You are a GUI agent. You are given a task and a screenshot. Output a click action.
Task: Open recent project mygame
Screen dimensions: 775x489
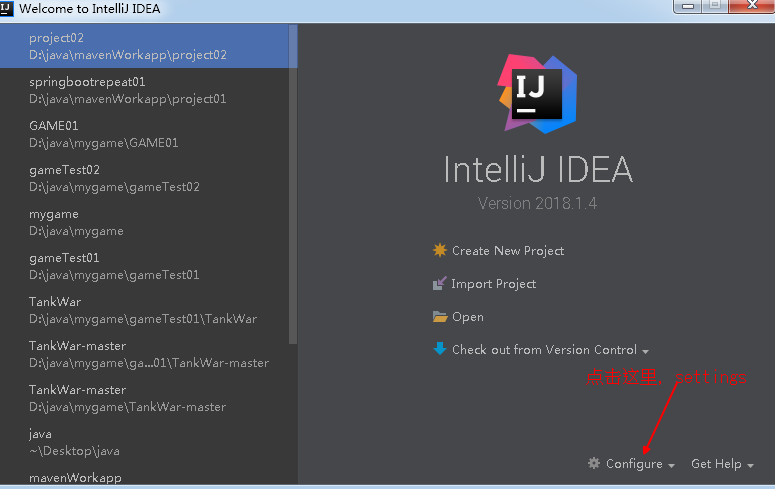144,222
